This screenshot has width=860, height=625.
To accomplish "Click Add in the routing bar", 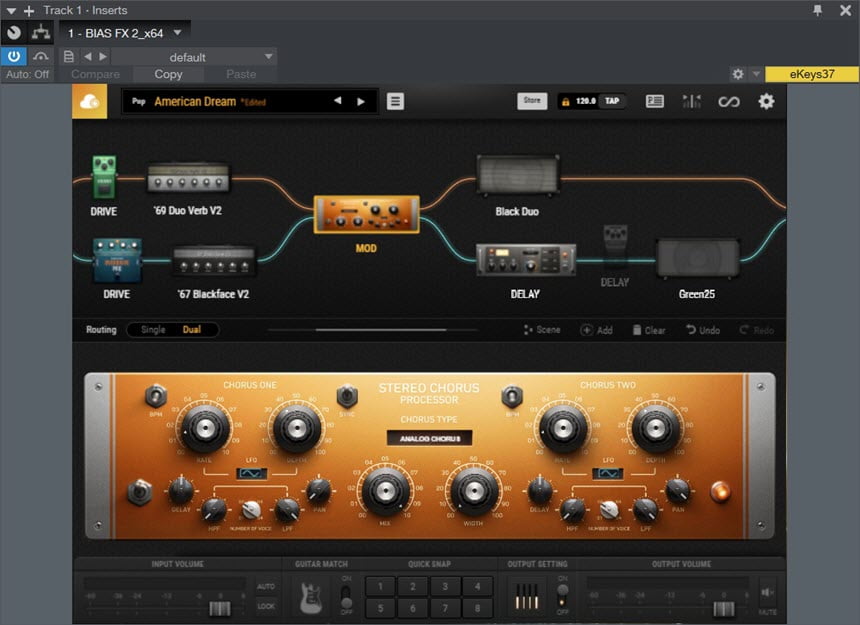I will 597,330.
